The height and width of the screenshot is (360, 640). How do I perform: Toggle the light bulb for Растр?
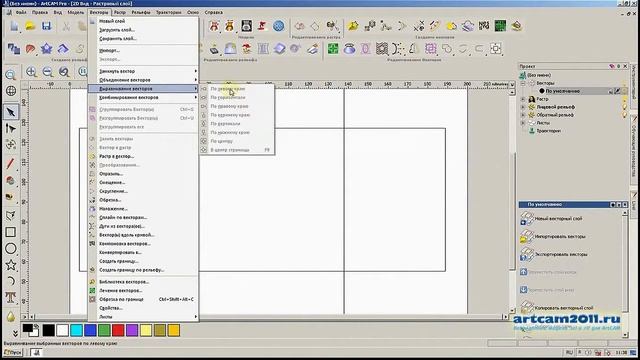(624, 99)
